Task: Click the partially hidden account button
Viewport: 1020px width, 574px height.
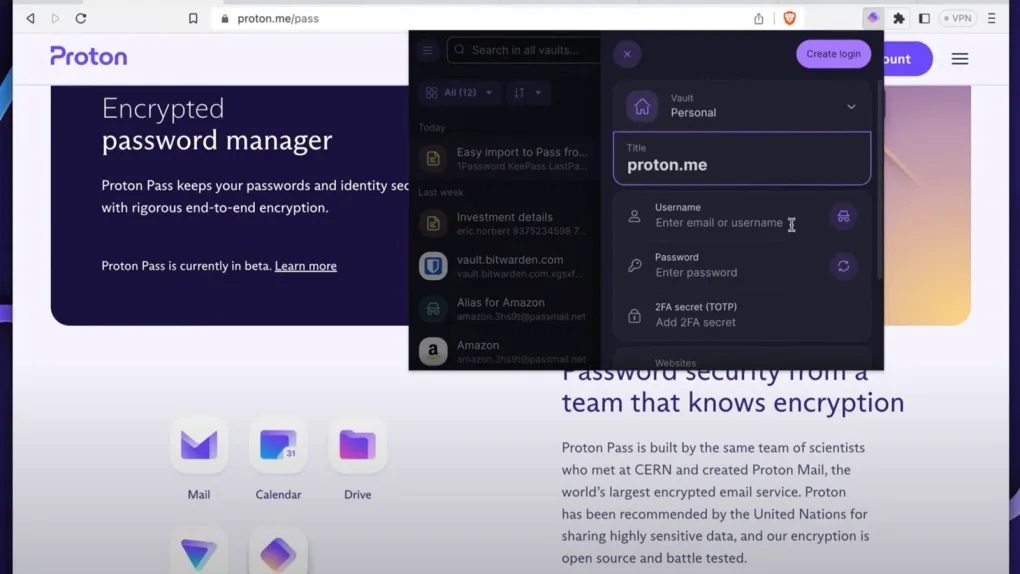Action: pos(908,59)
